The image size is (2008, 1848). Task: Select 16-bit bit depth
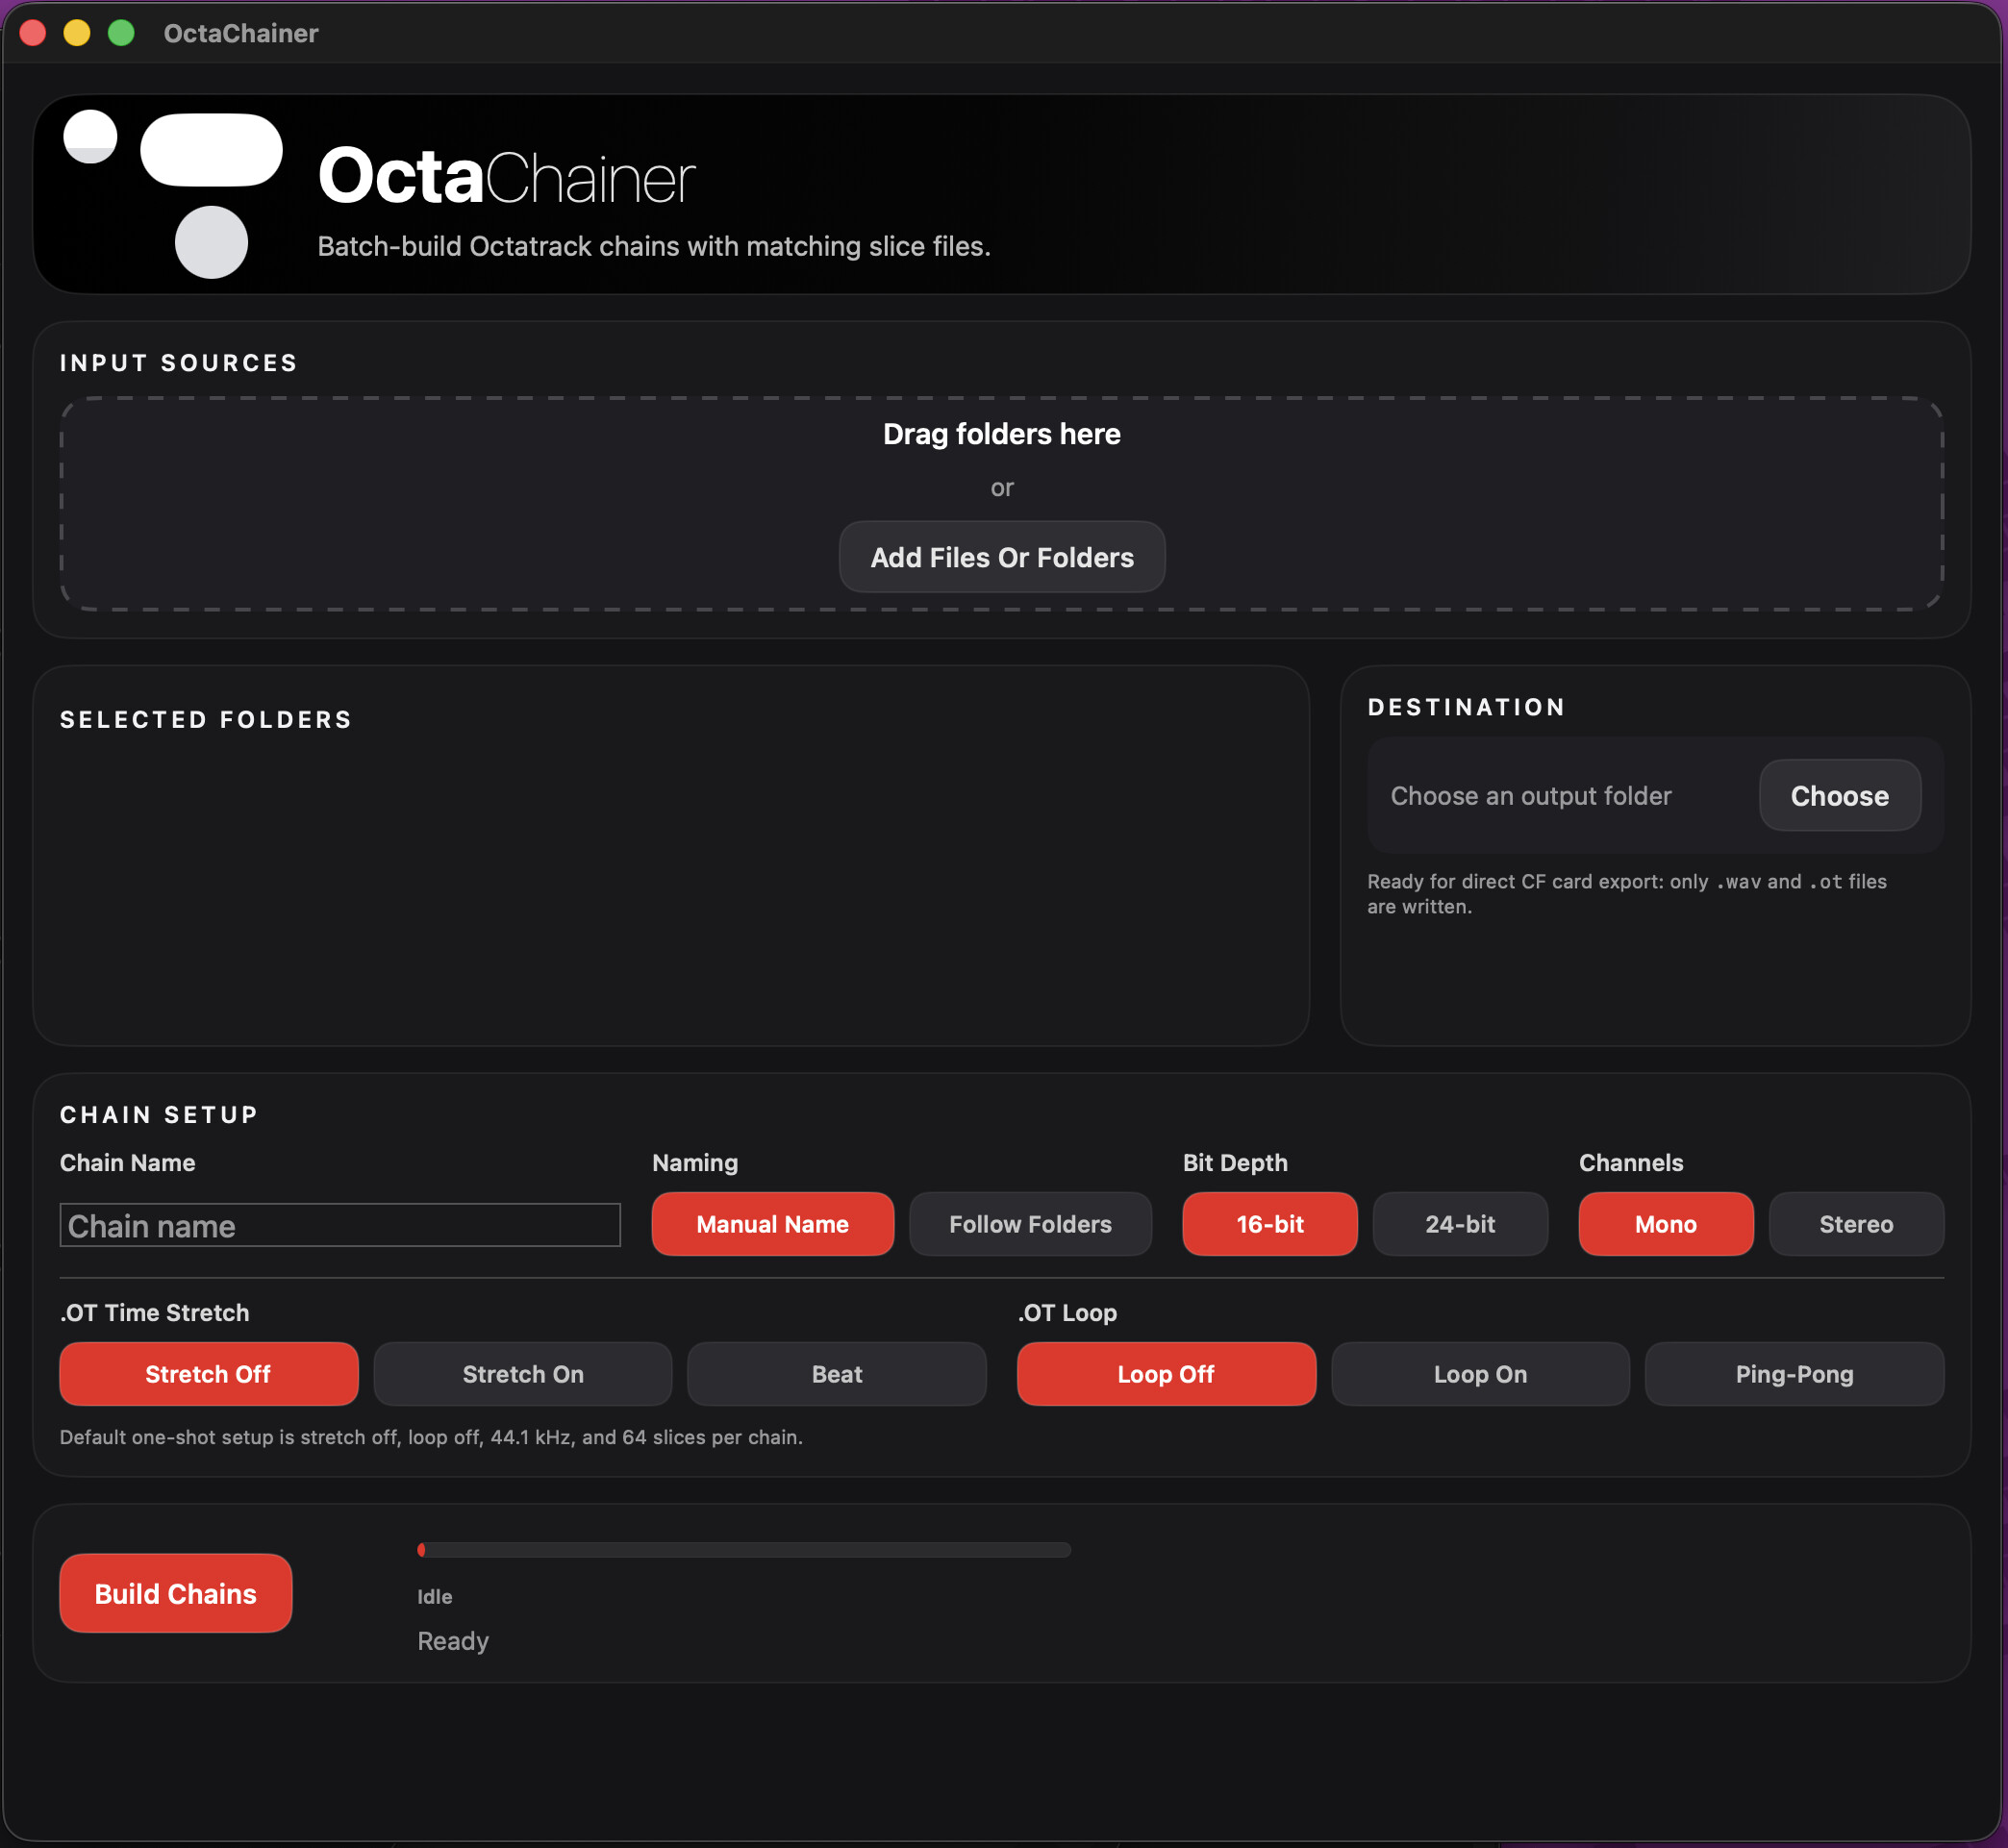pos(1270,1224)
